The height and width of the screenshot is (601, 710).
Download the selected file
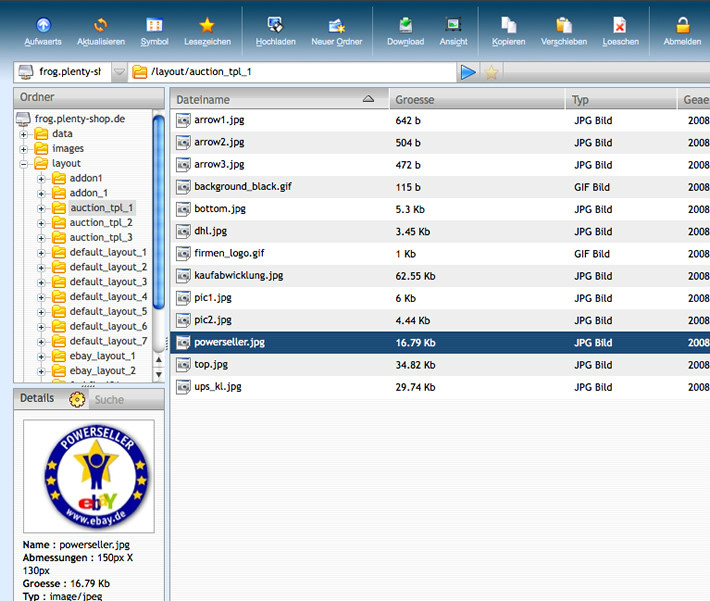(x=406, y=25)
